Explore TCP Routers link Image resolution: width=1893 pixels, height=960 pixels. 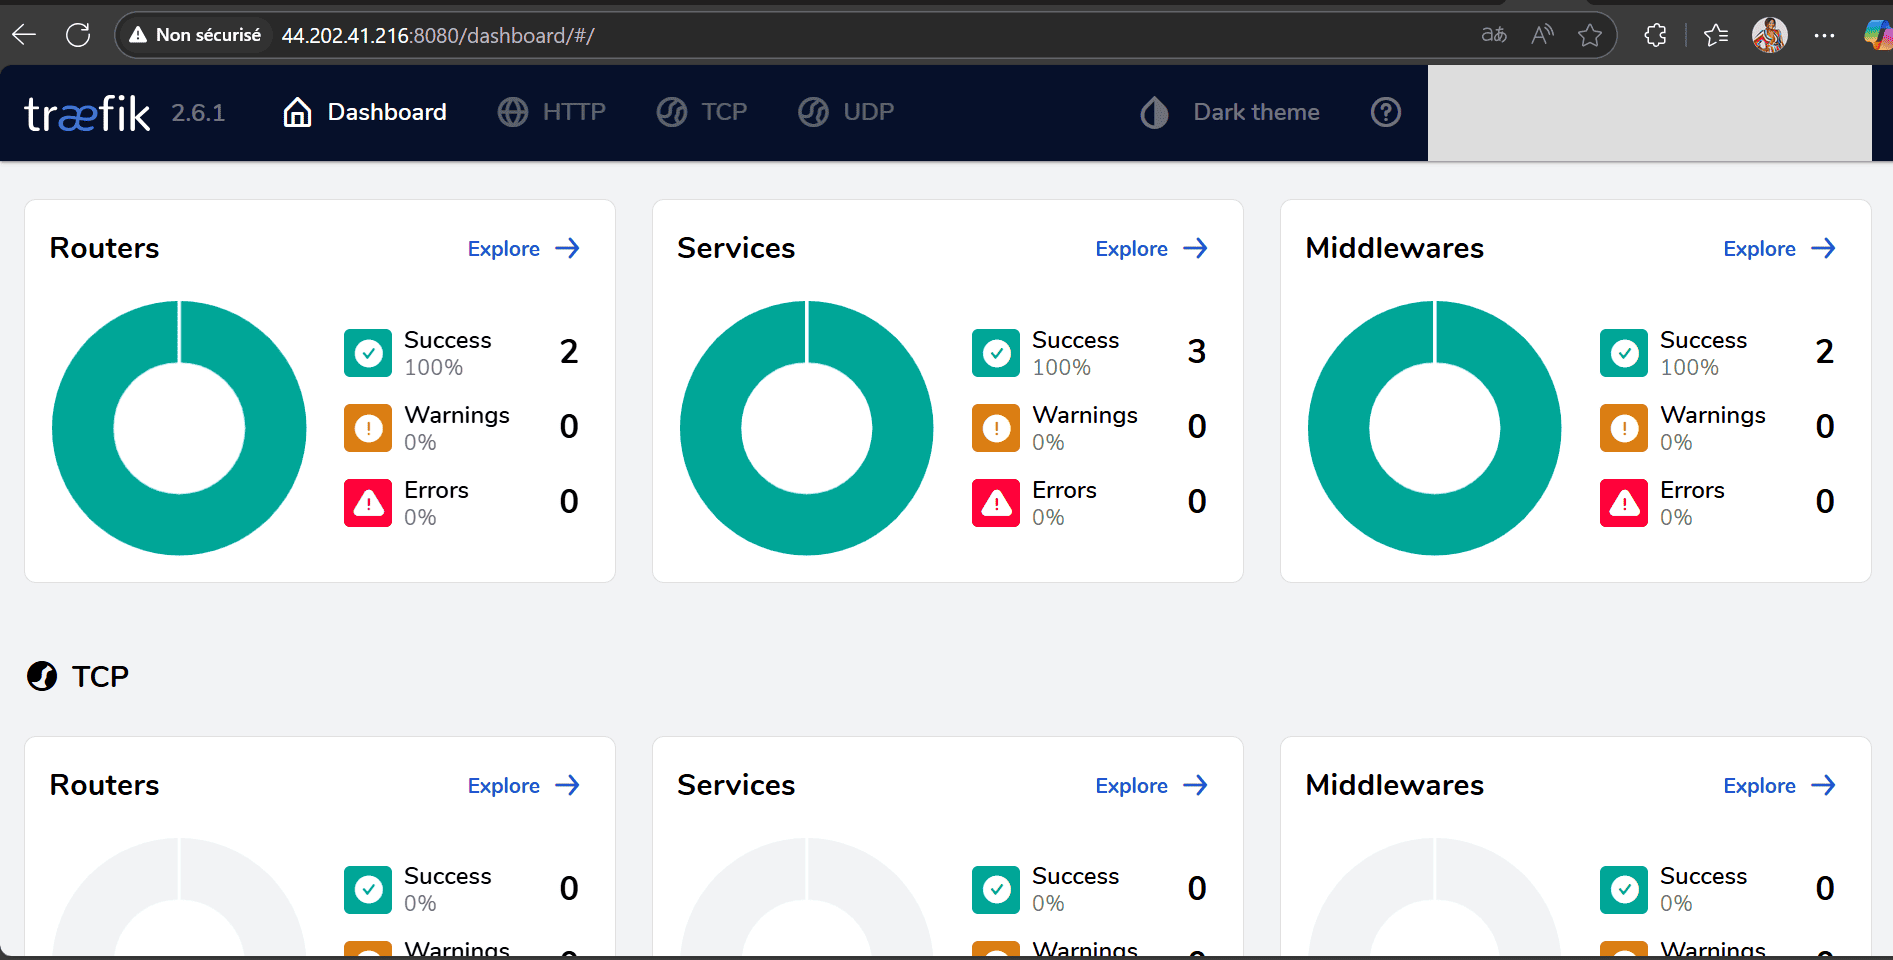point(523,786)
